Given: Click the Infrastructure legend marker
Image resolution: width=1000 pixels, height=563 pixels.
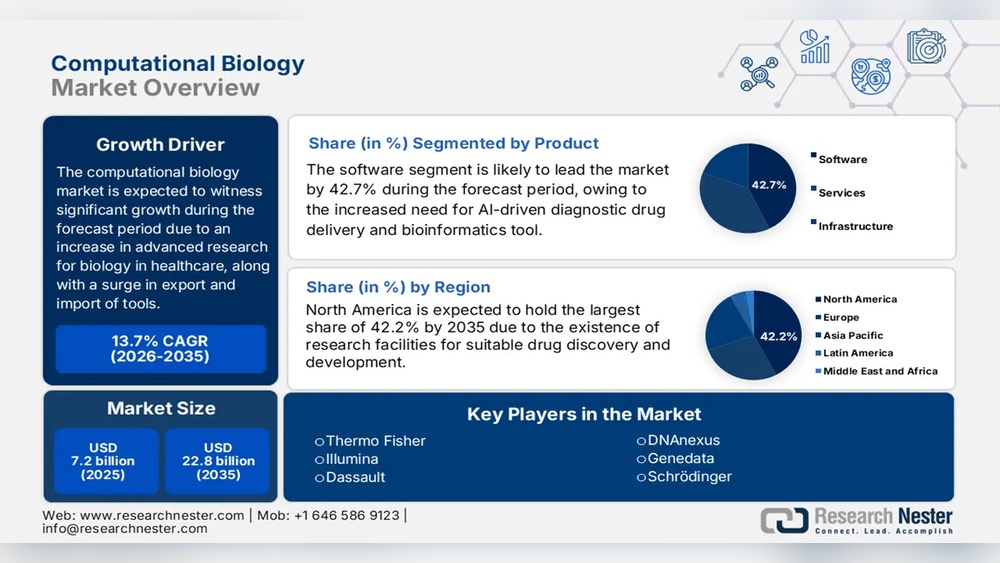Looking at the screenshot, I should click(812, 225).
